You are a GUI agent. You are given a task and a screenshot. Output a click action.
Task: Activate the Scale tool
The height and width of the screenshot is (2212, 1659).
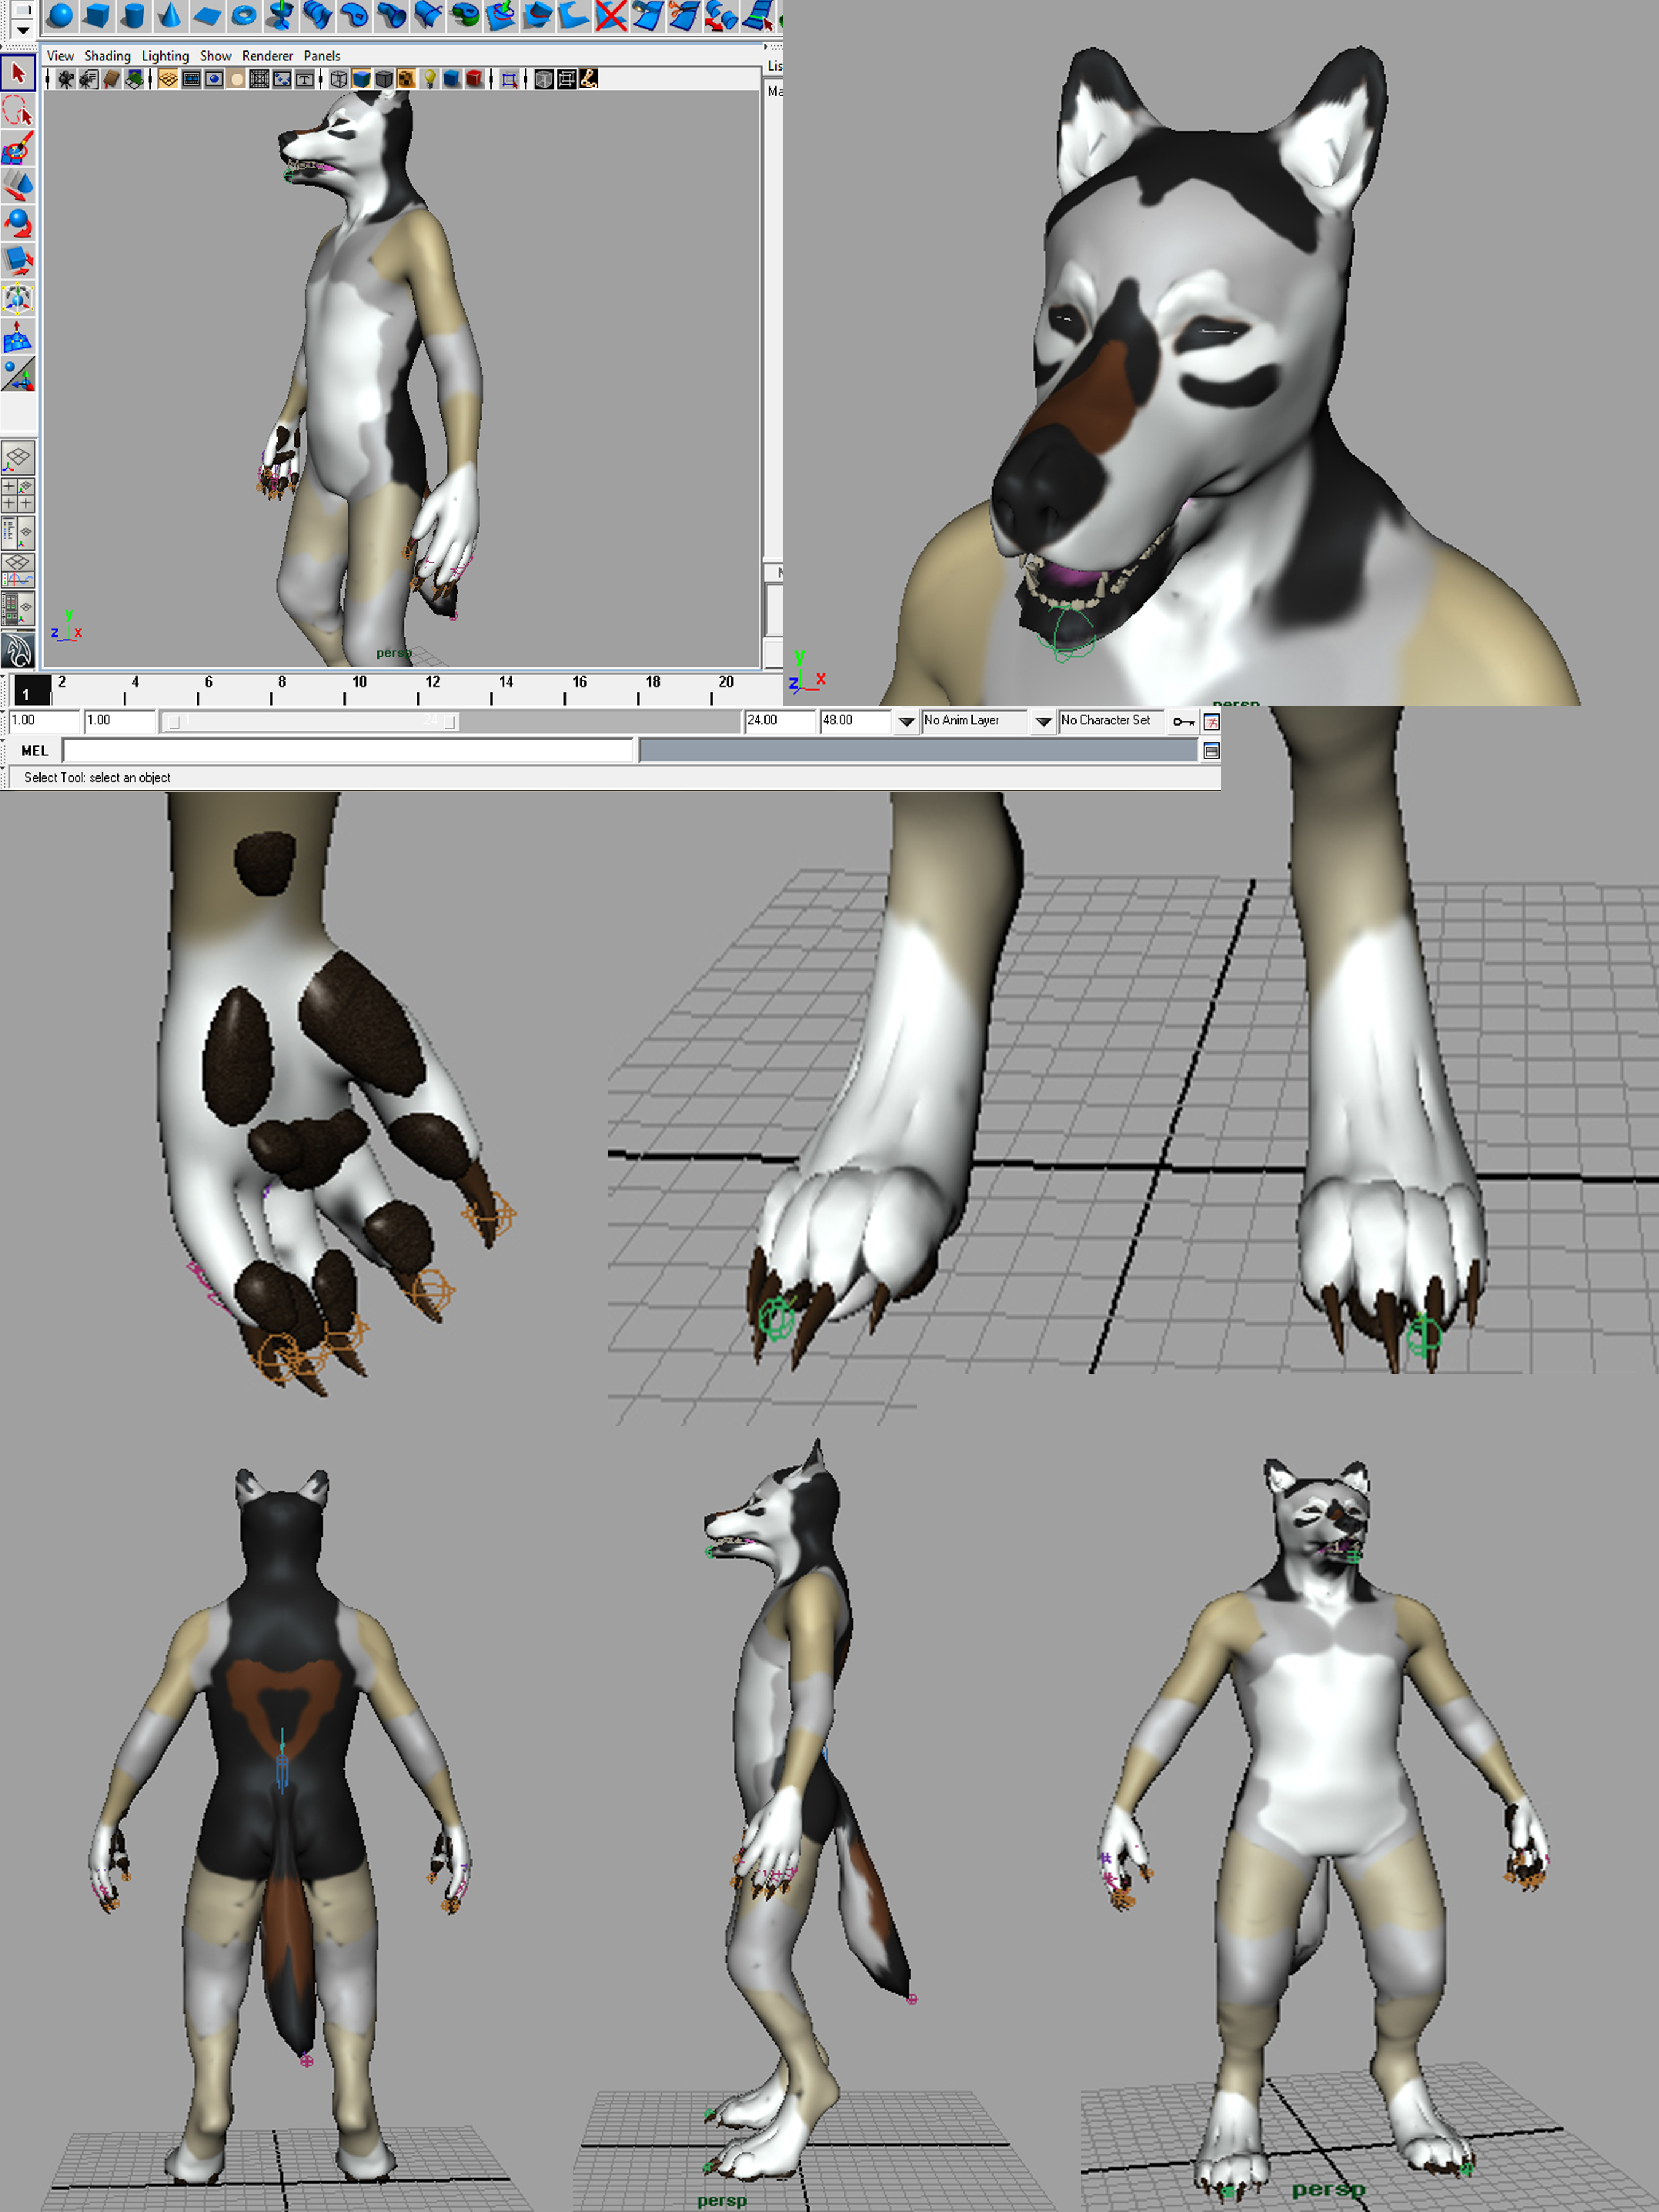pyautogui.click(x=18, y=260)
